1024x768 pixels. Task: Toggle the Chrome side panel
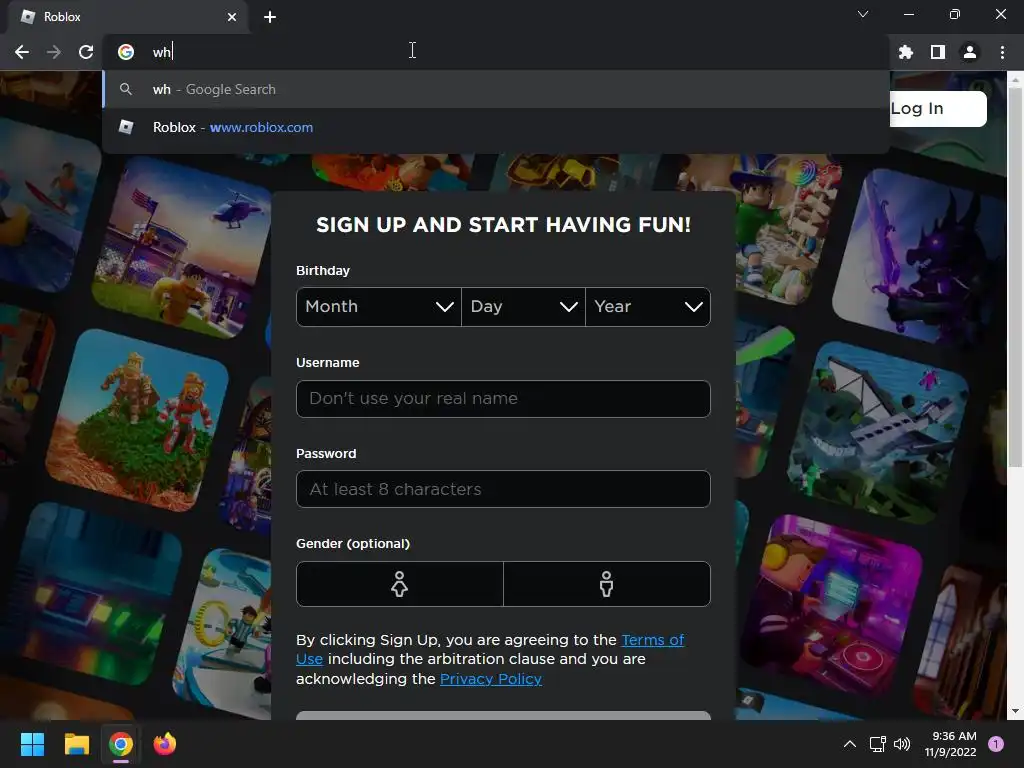pos(938,52)
